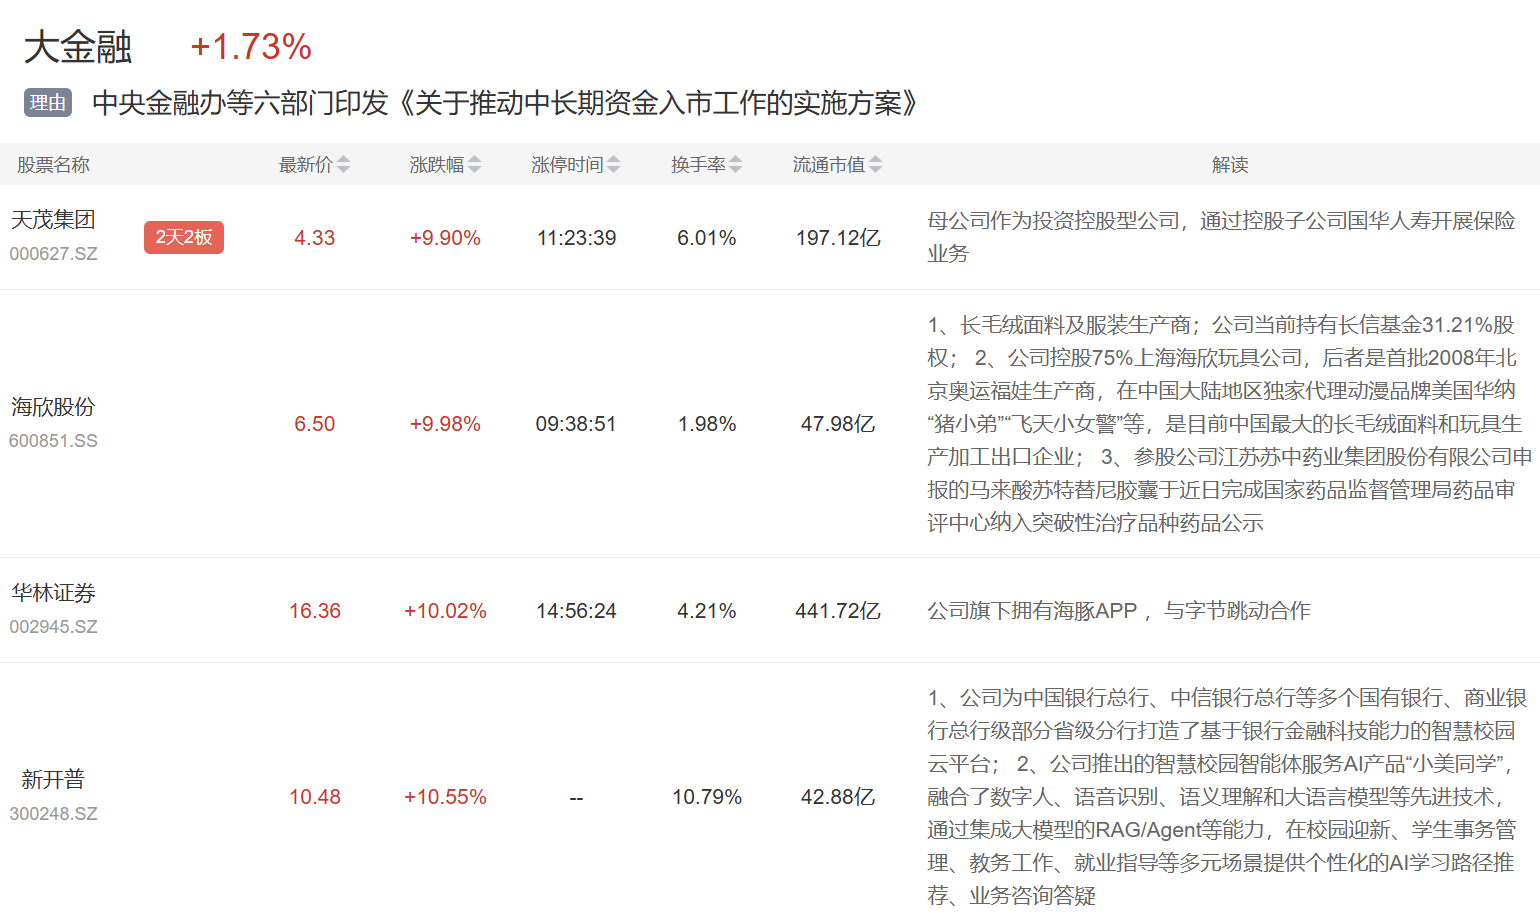
Task: Sort by 最新价 column arrows
Action: (343, 165)
